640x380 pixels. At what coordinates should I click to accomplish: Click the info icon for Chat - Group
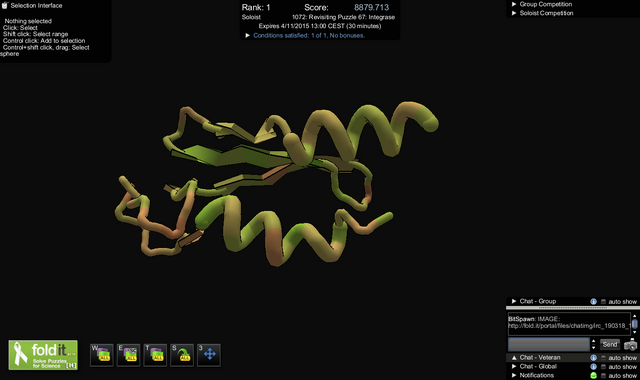tap(593, 301)
